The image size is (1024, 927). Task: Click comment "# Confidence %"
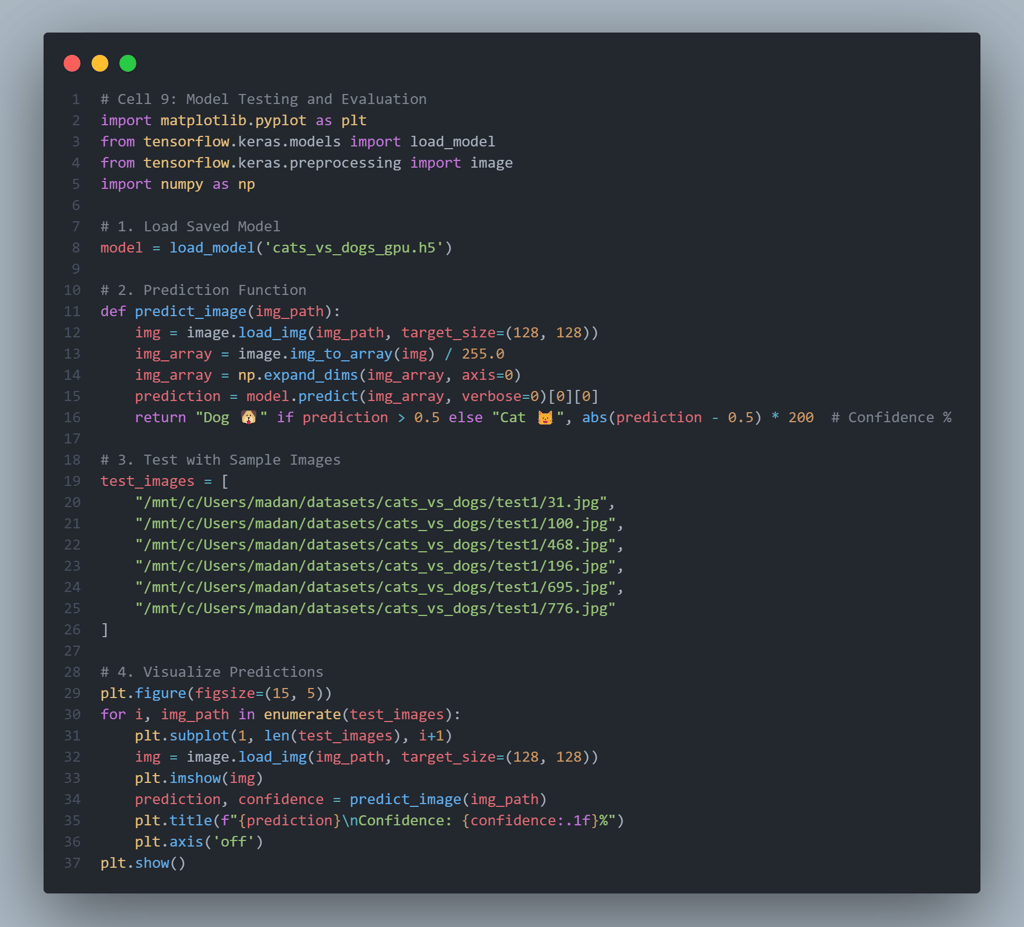coord(891,417)
